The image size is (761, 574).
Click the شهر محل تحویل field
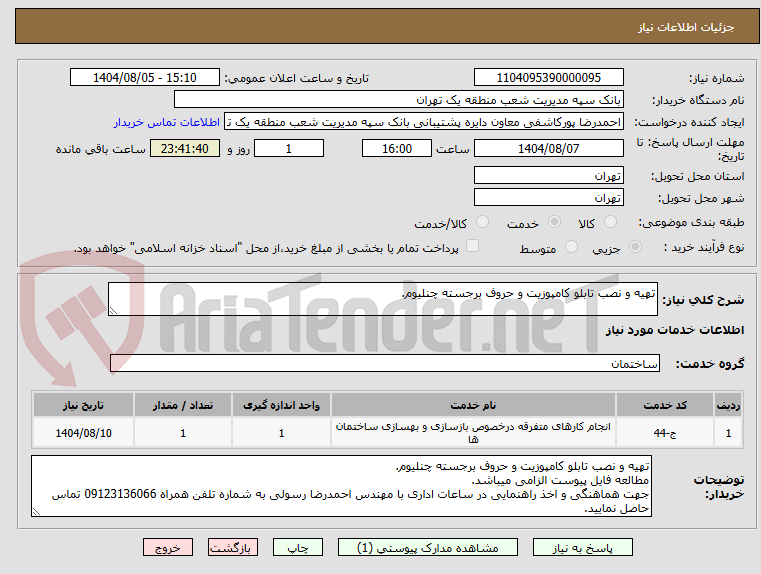[x=548, y=198]
